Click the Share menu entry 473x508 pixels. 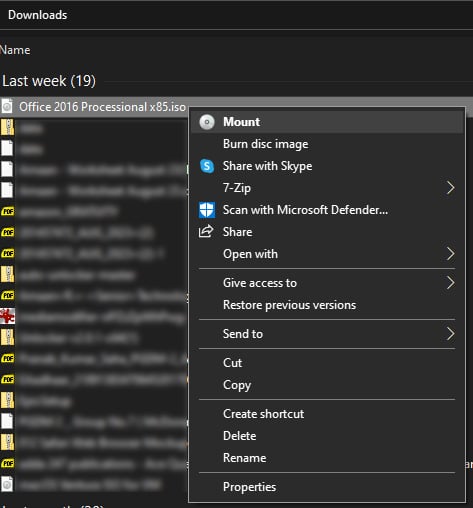pyautogui.click(x=327, y=232)
